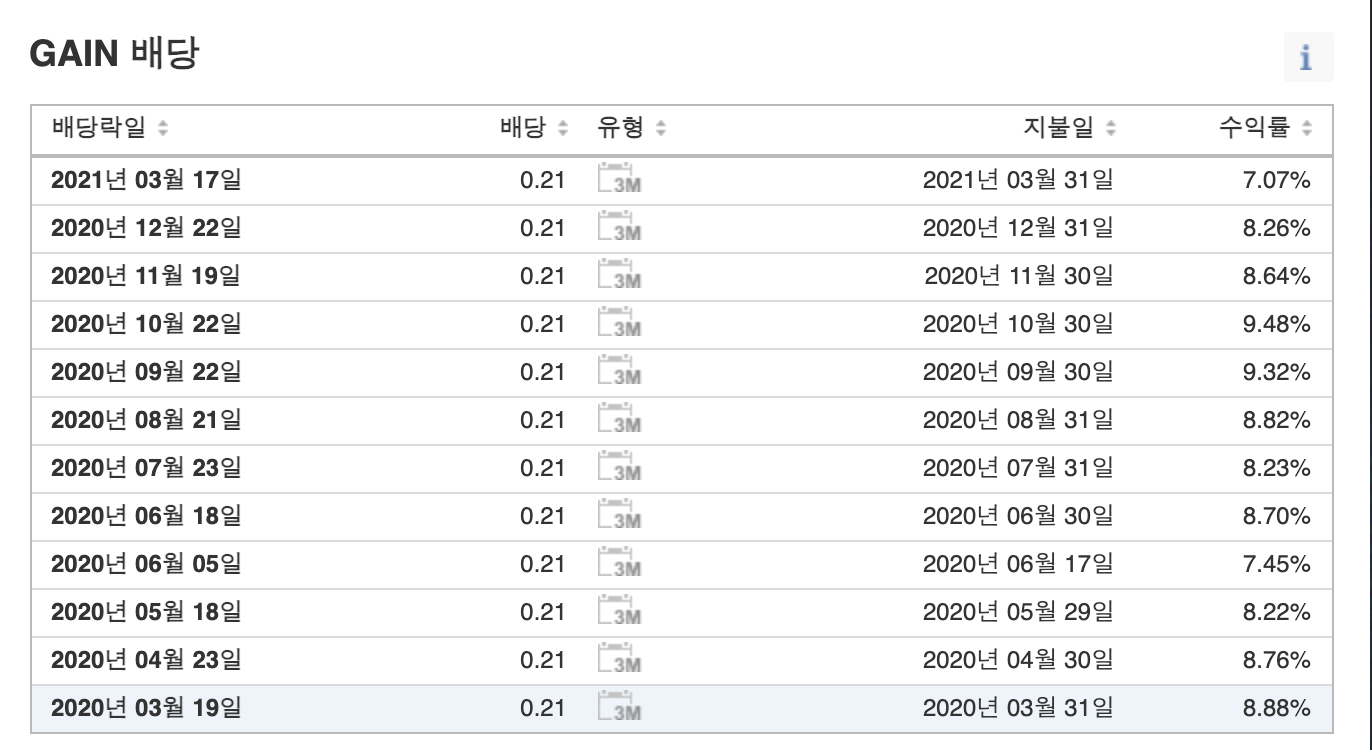Sort by 지불일 column header
The width and height of the screenshot is (1372, 750).
[1070, 128]
